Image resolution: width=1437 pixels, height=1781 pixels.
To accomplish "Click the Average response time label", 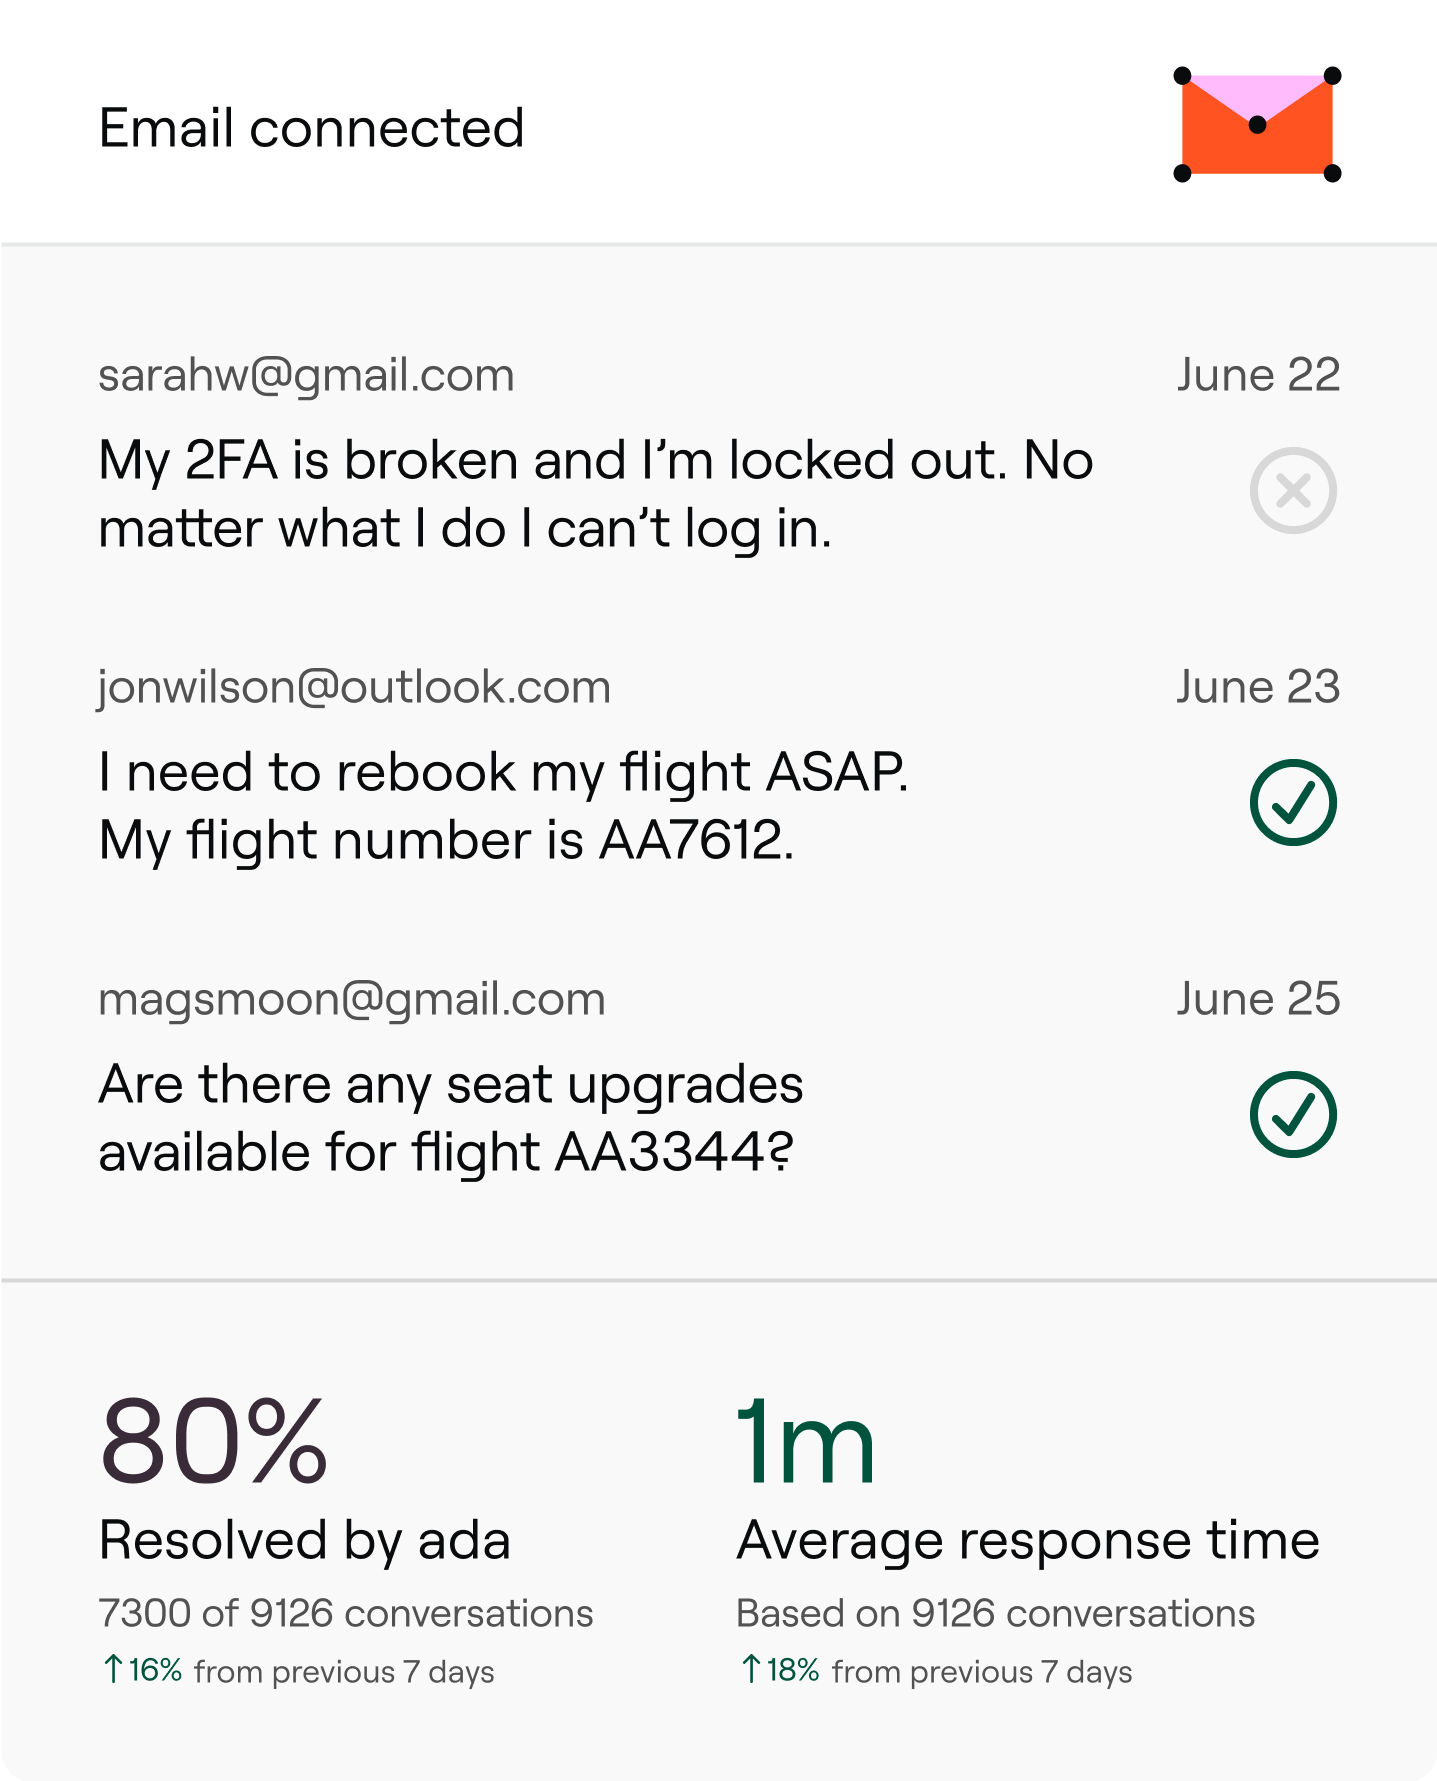I will (x=1027, y=1540).
